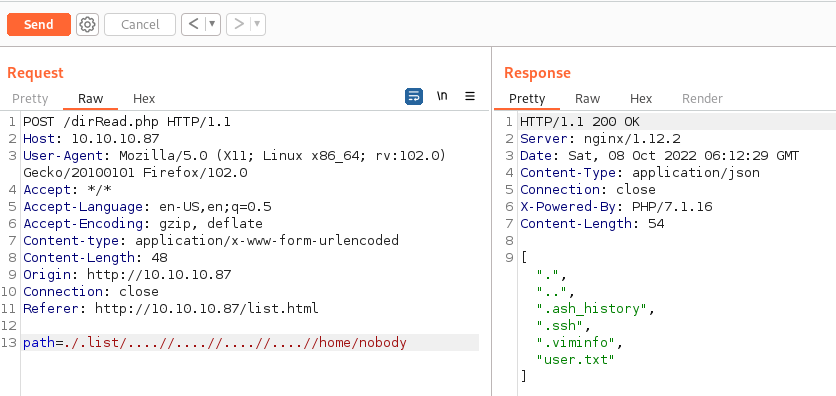
Task: Click the Date header in response
Action: click(x=660, y=156)
